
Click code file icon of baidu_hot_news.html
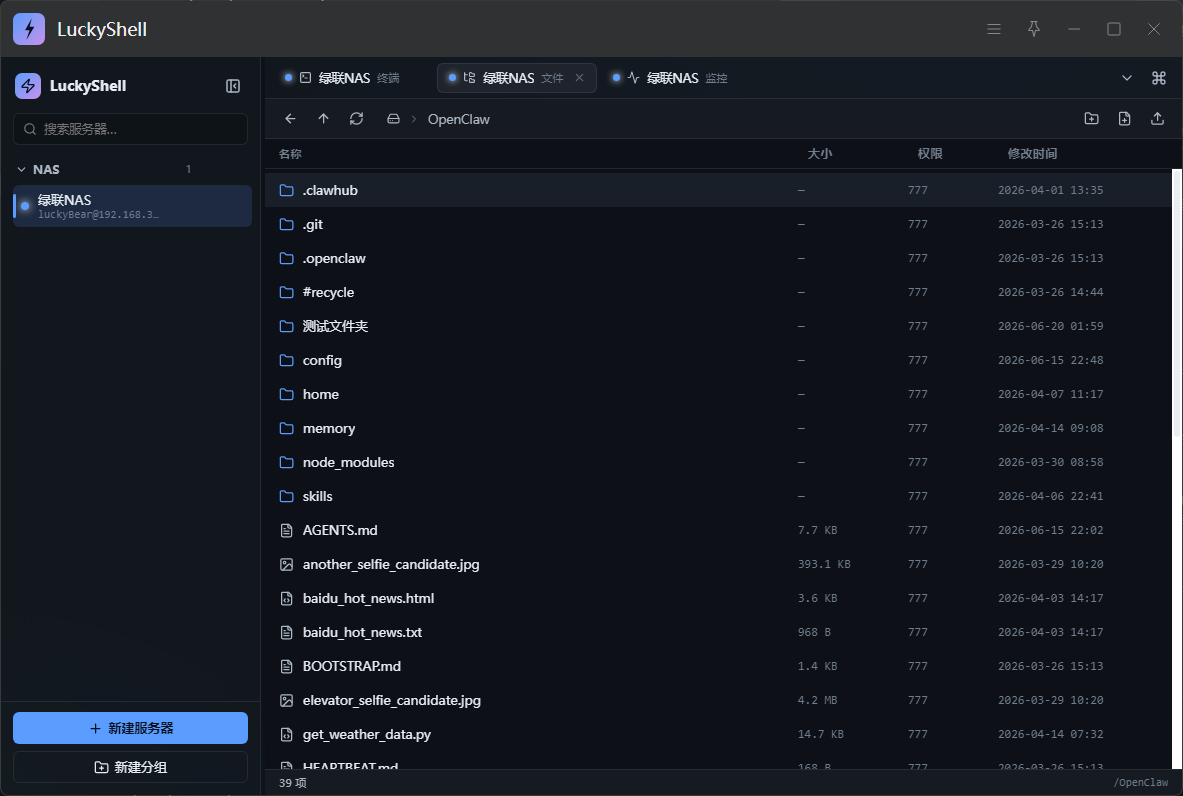point(287,598)
